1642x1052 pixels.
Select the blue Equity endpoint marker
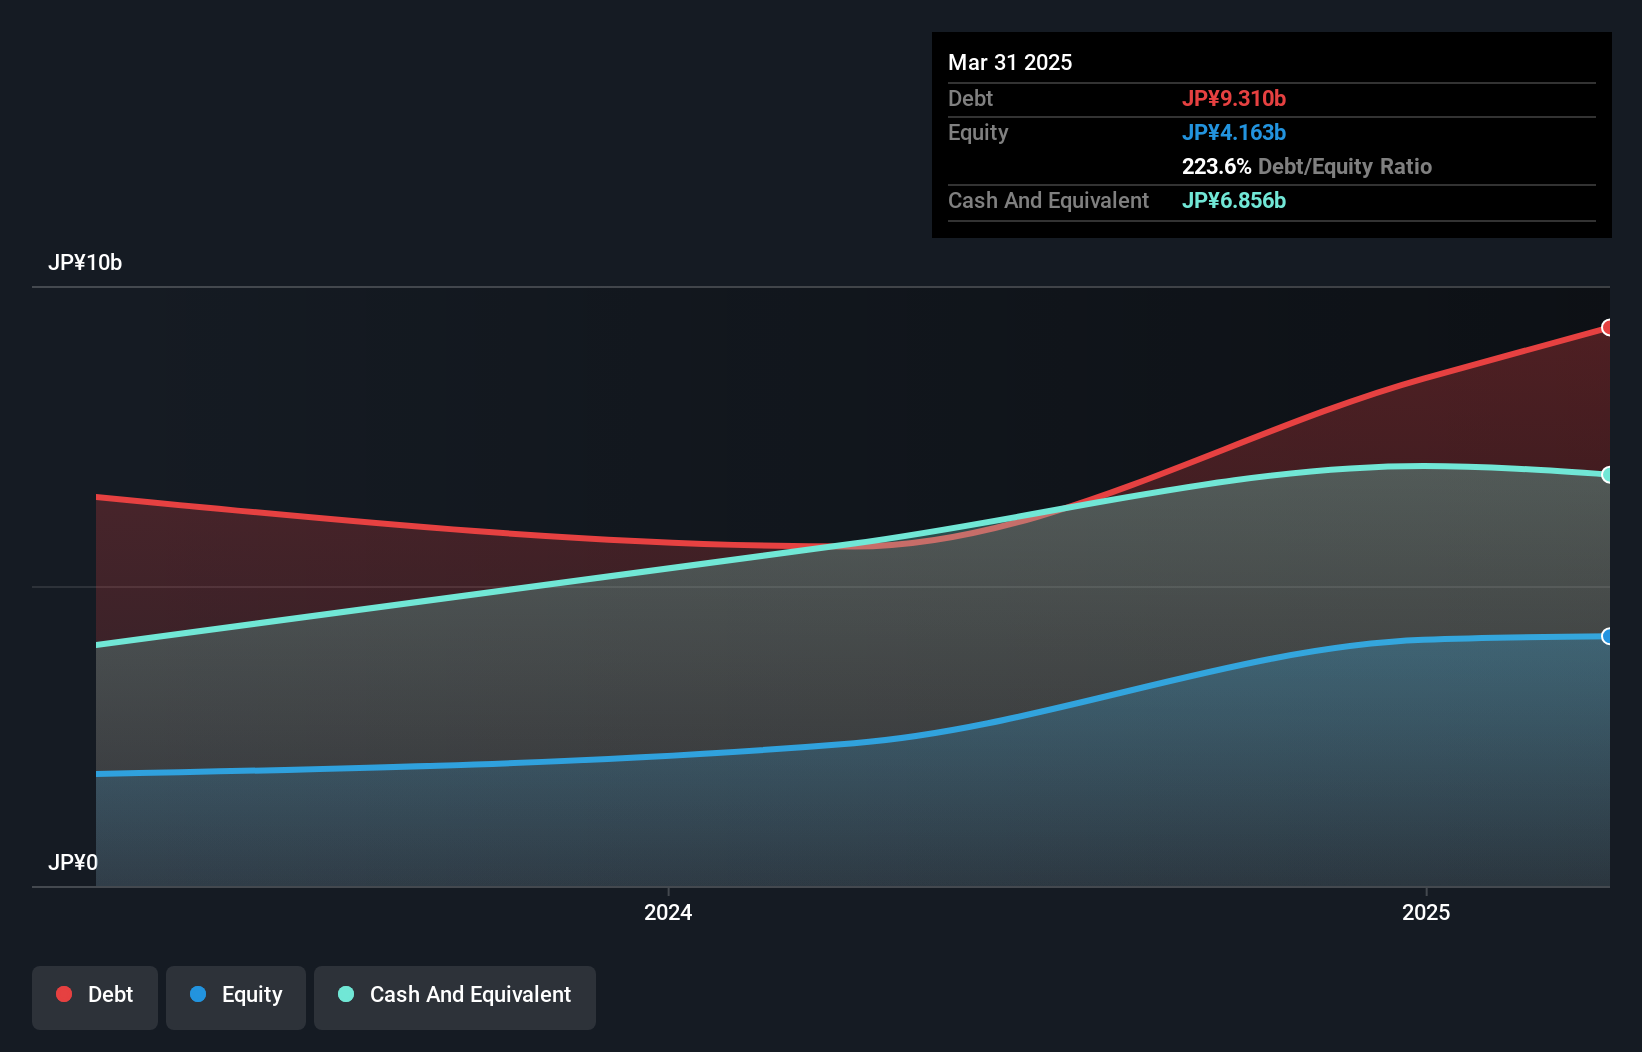pyautogui.click(x=1607, y=636)
